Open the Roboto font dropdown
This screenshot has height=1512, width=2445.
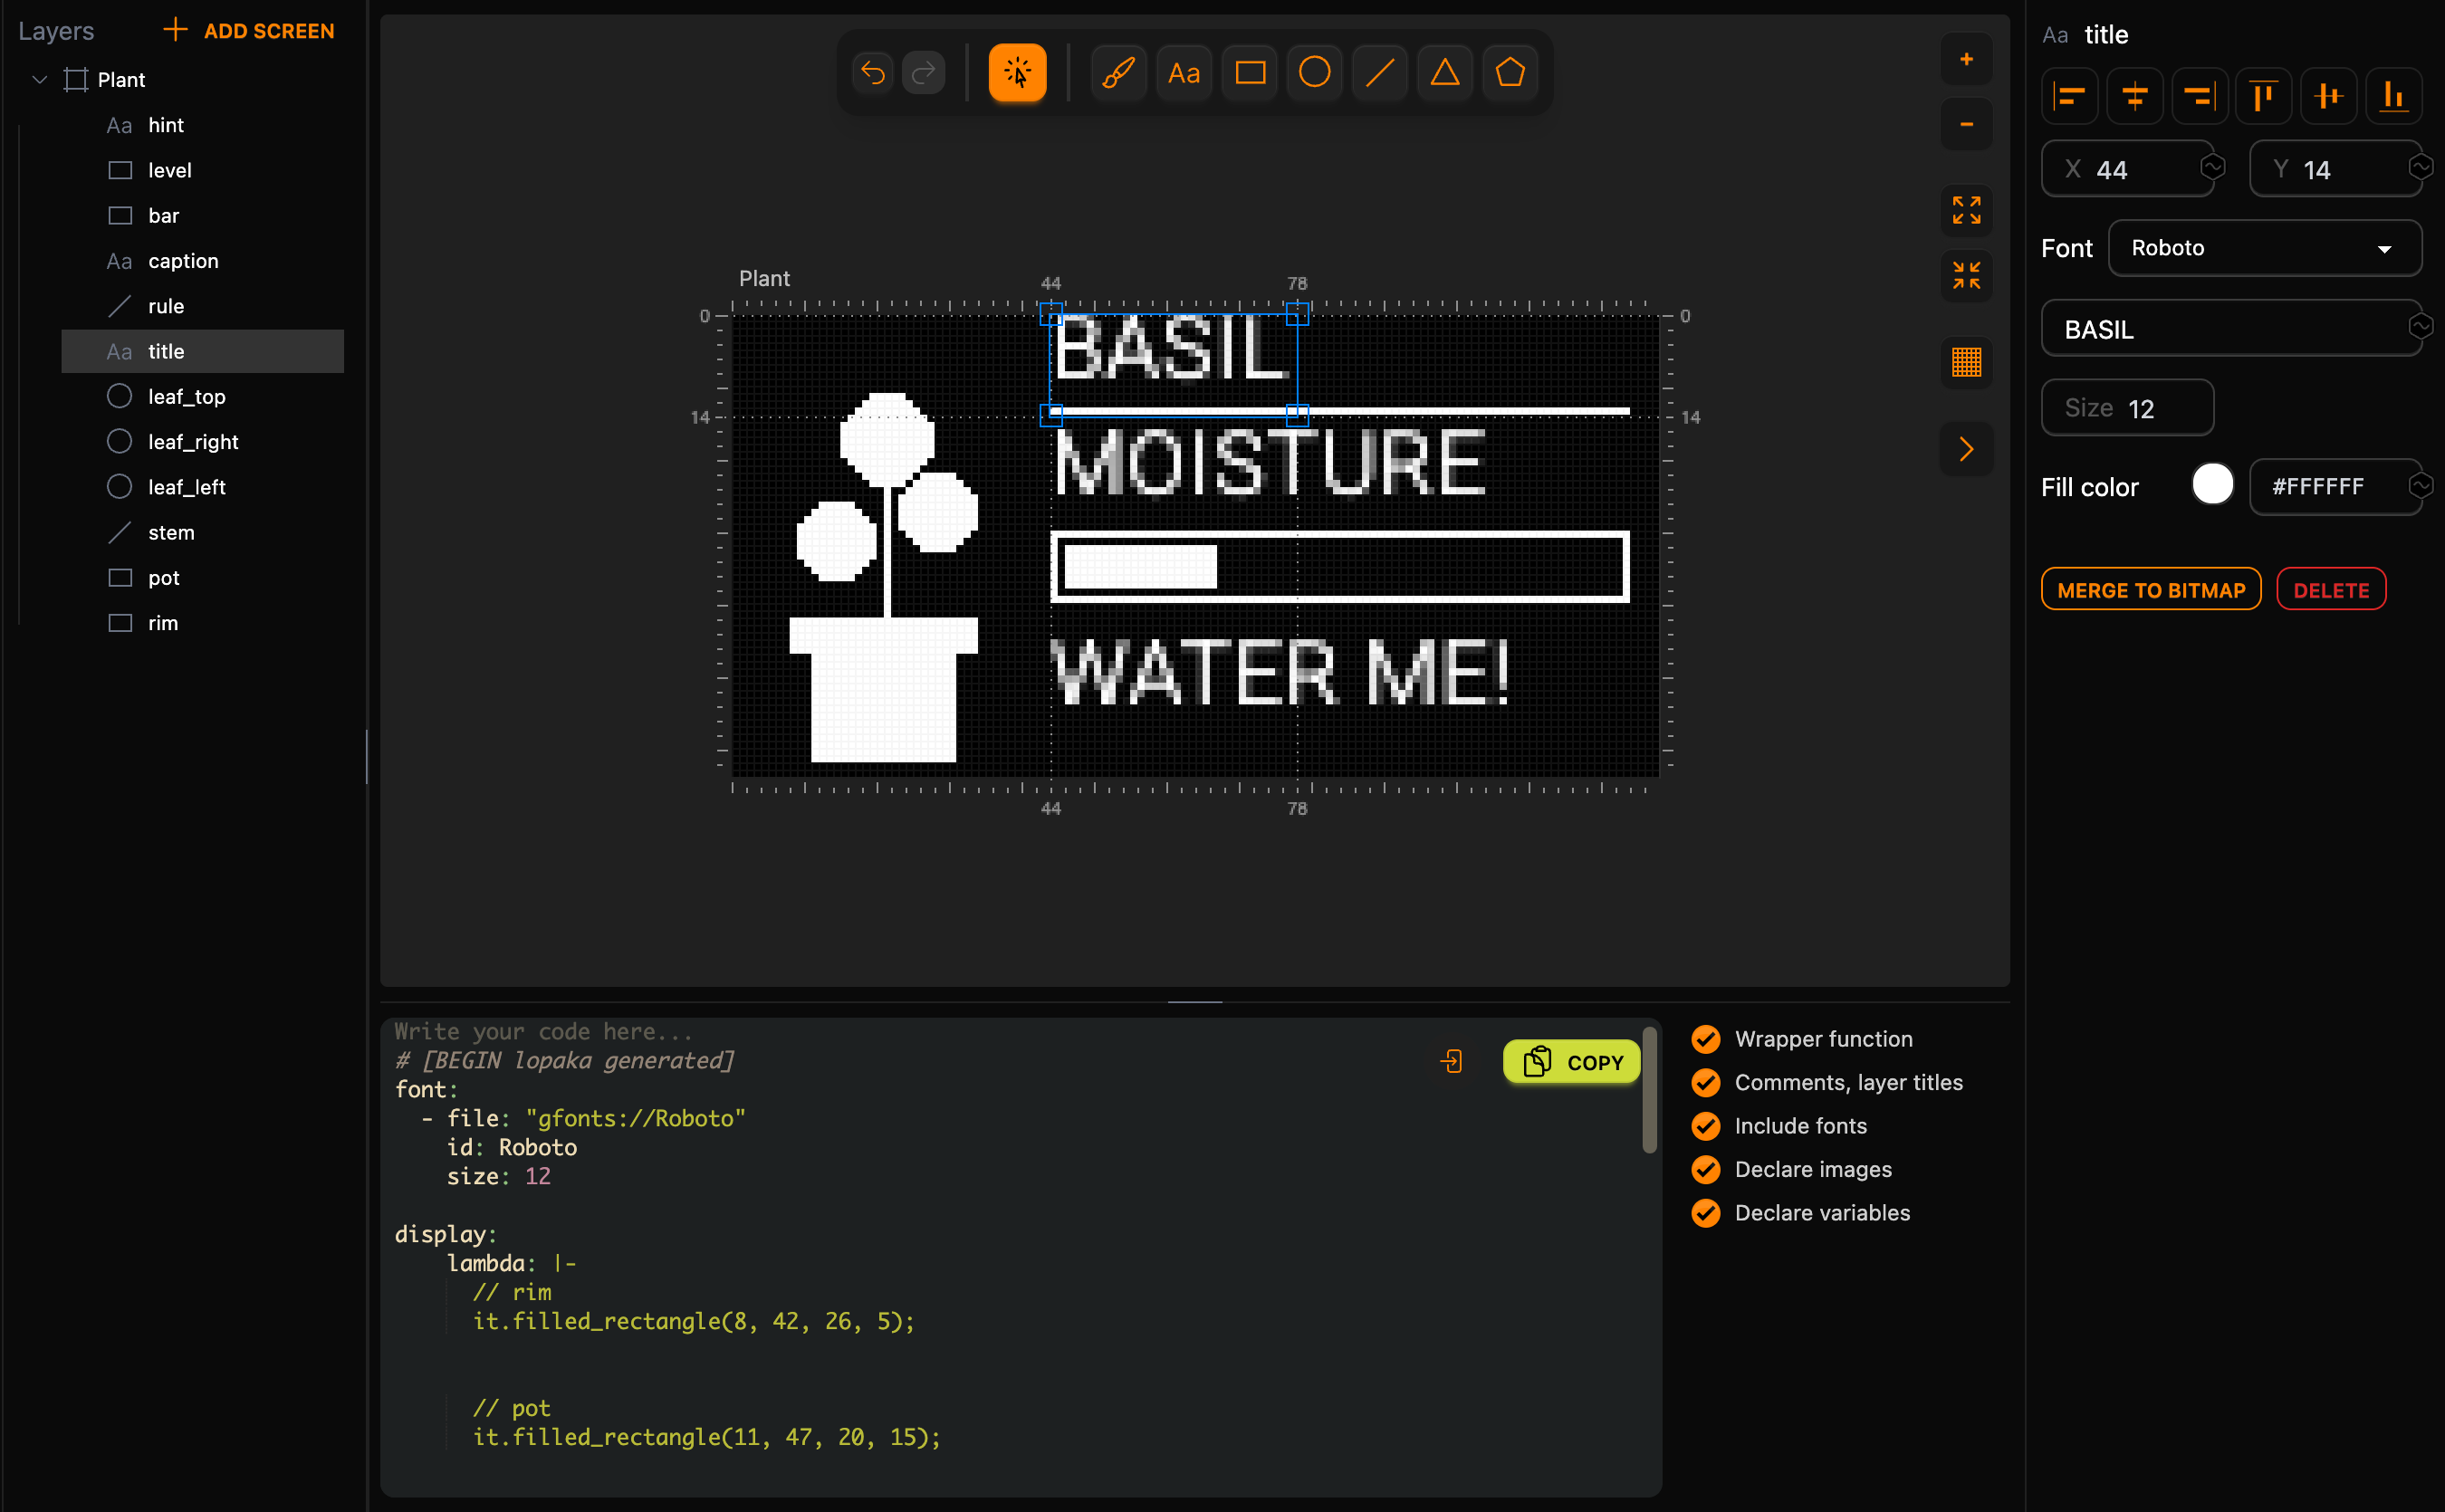(2264, 248)
